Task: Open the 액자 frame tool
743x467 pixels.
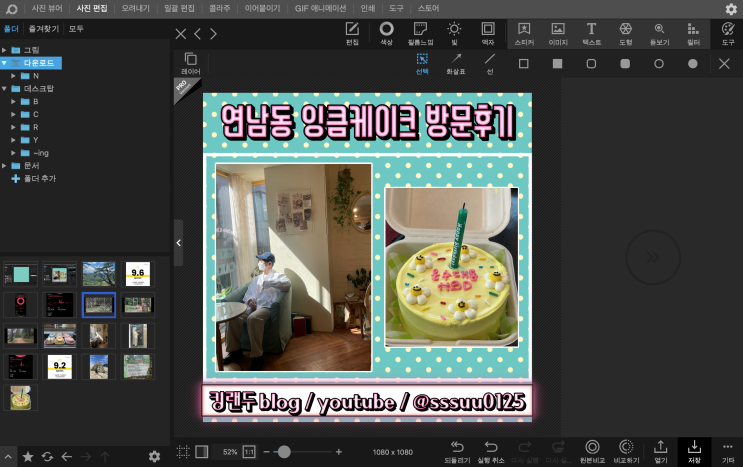Action: [488, 34]
